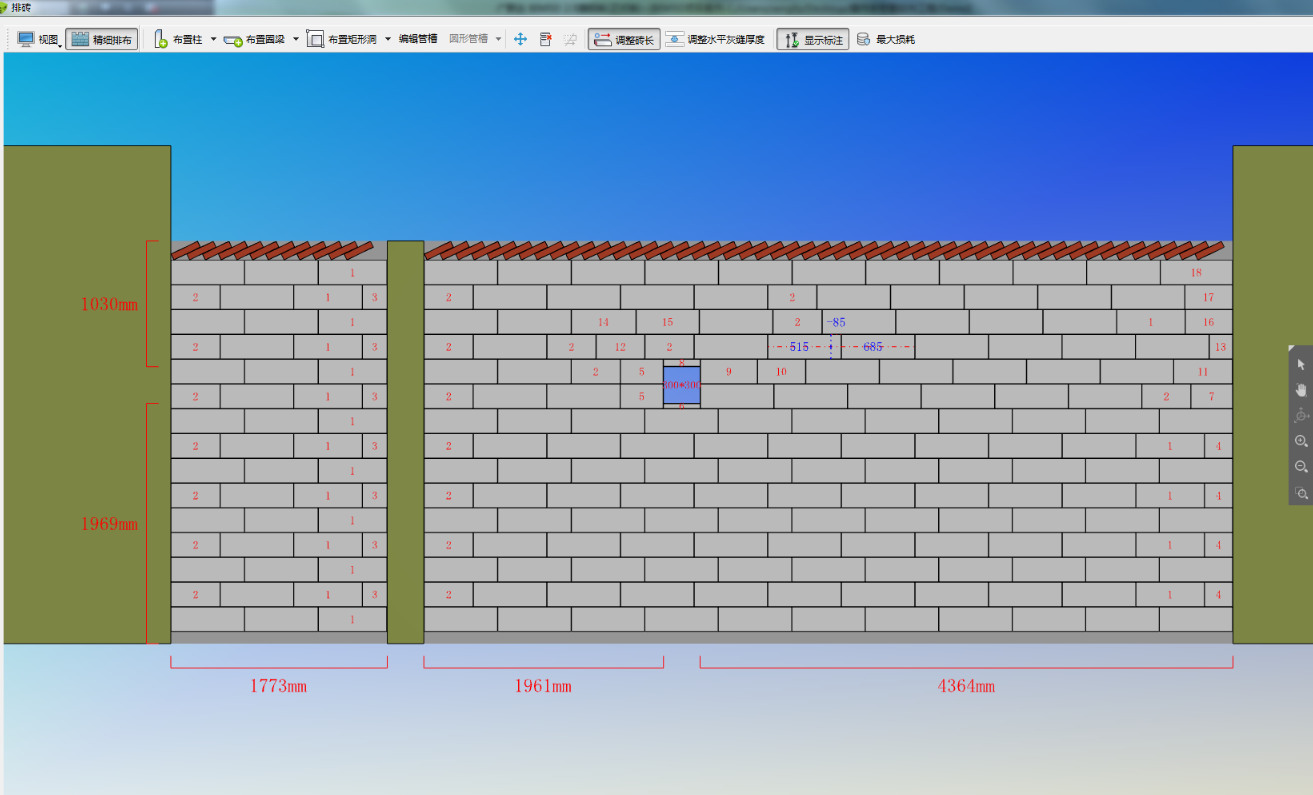Viewport: 1313px width, 795px height.
Task: Click the zoom out magnifier icon
Action: [x=1301, y=467]
